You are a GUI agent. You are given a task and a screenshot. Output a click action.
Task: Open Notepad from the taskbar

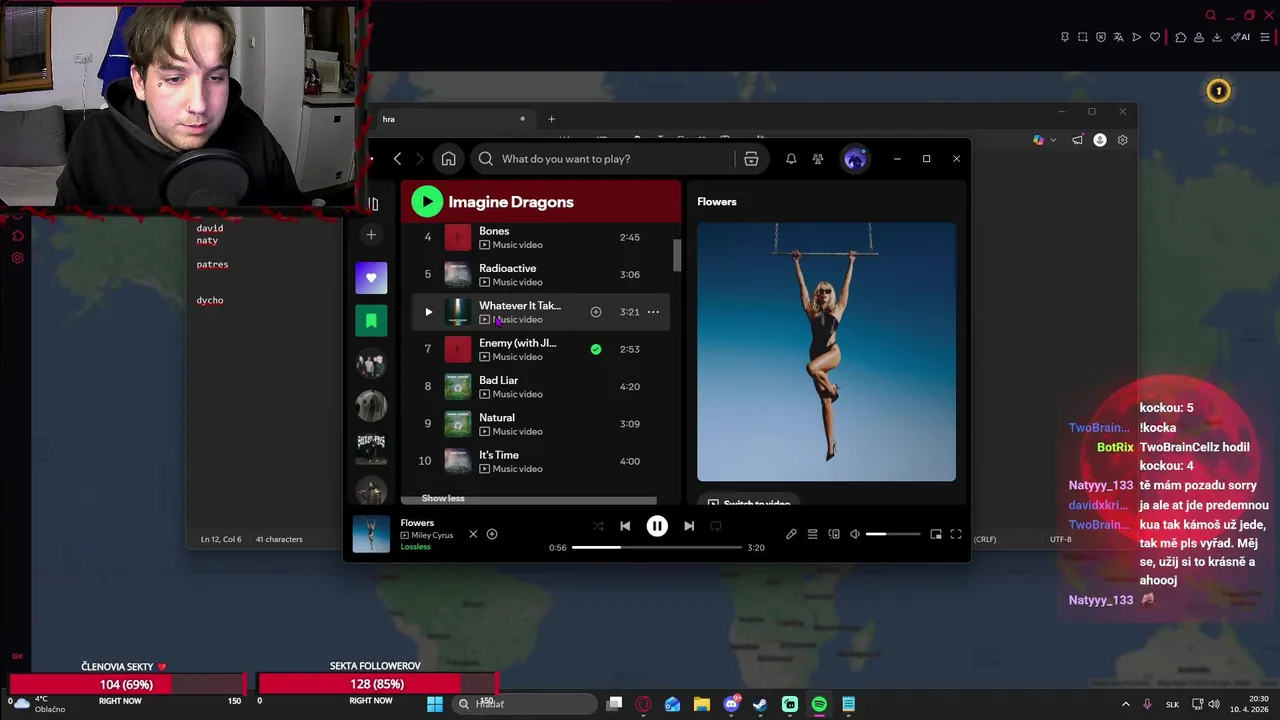[848, 704]
